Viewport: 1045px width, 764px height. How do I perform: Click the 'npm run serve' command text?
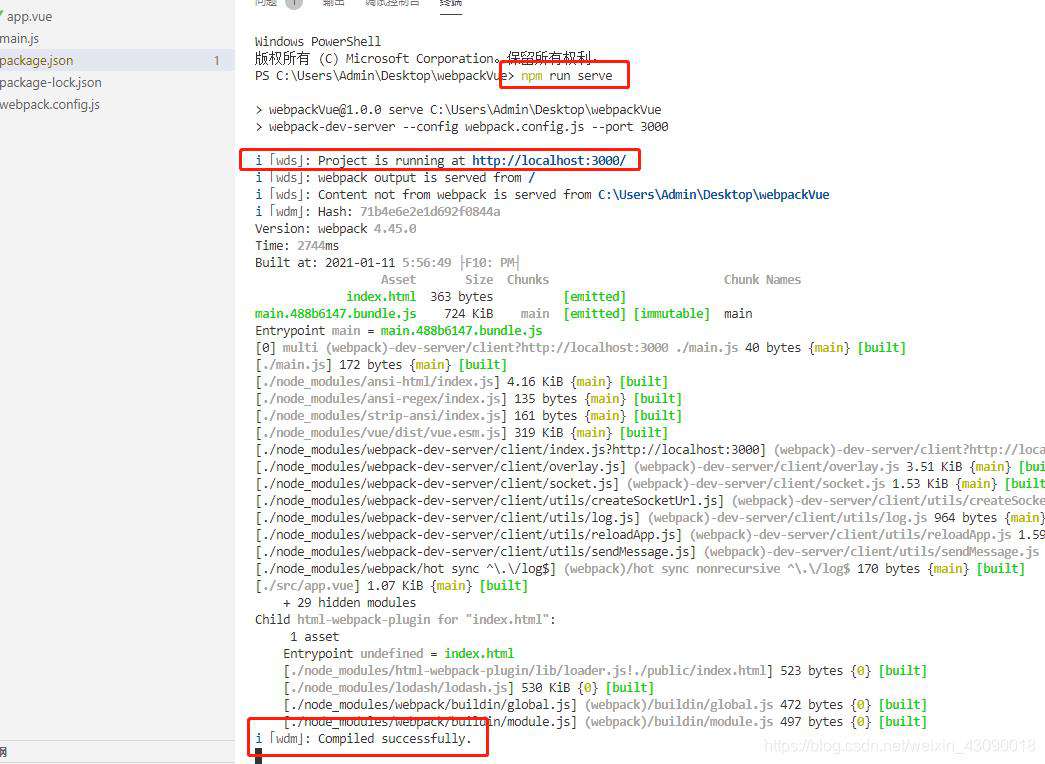(x=566, y=75)
